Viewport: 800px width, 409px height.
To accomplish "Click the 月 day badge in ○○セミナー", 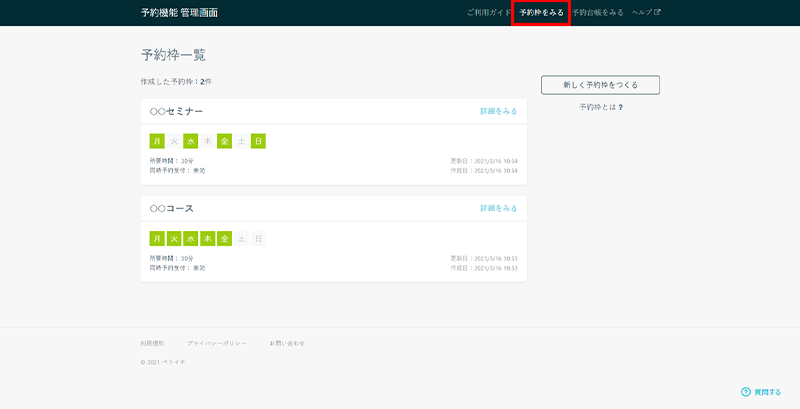I will pyautogui.click(x=156, y=141).
